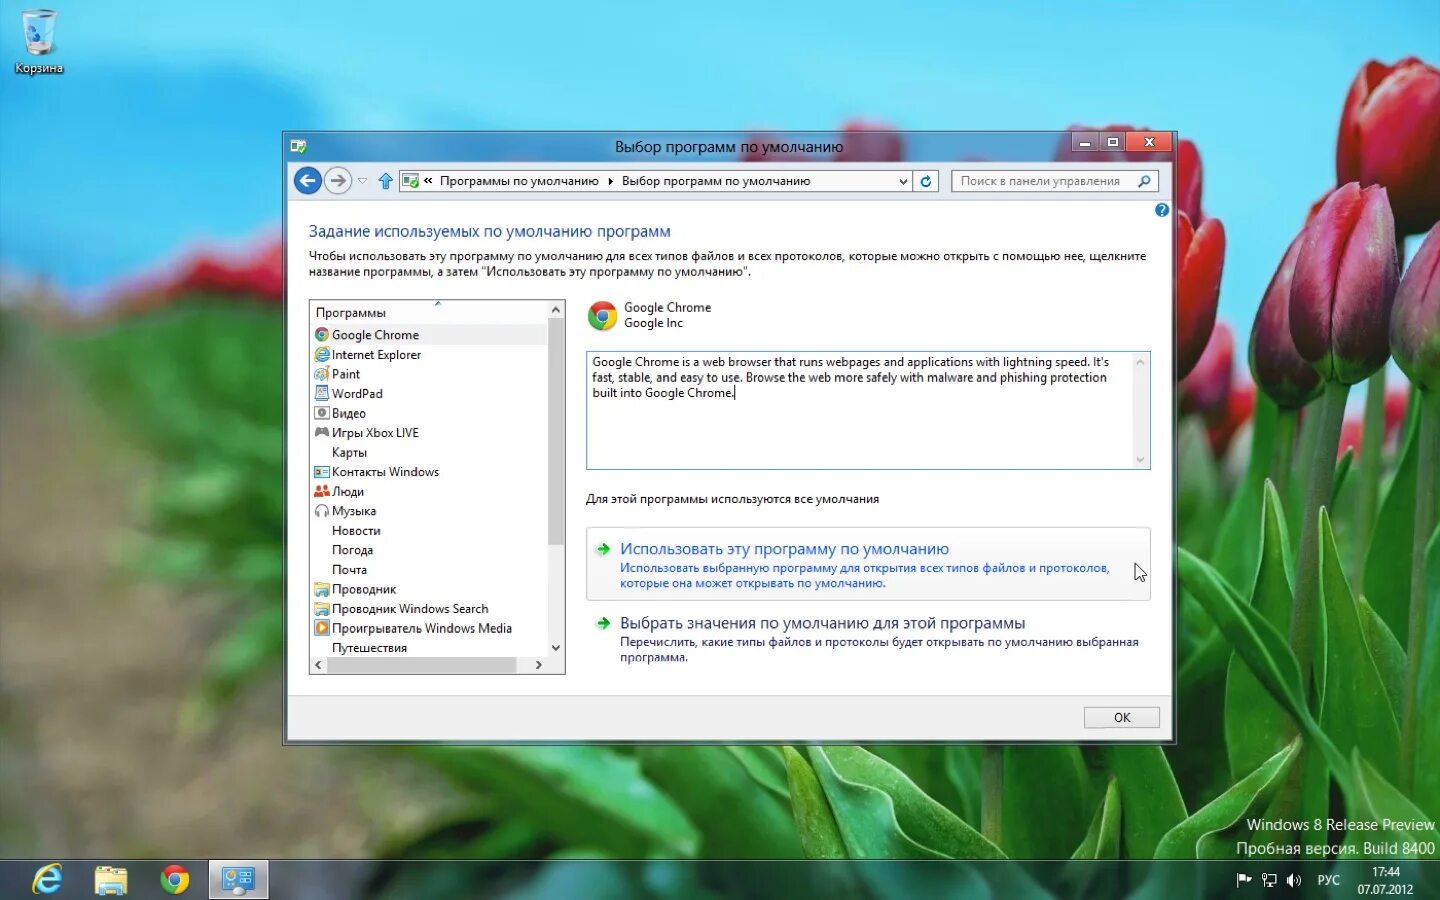Expand the address bar history dropdown
1440x900 pixels.
pyautogui.click(x=903, y=181)
